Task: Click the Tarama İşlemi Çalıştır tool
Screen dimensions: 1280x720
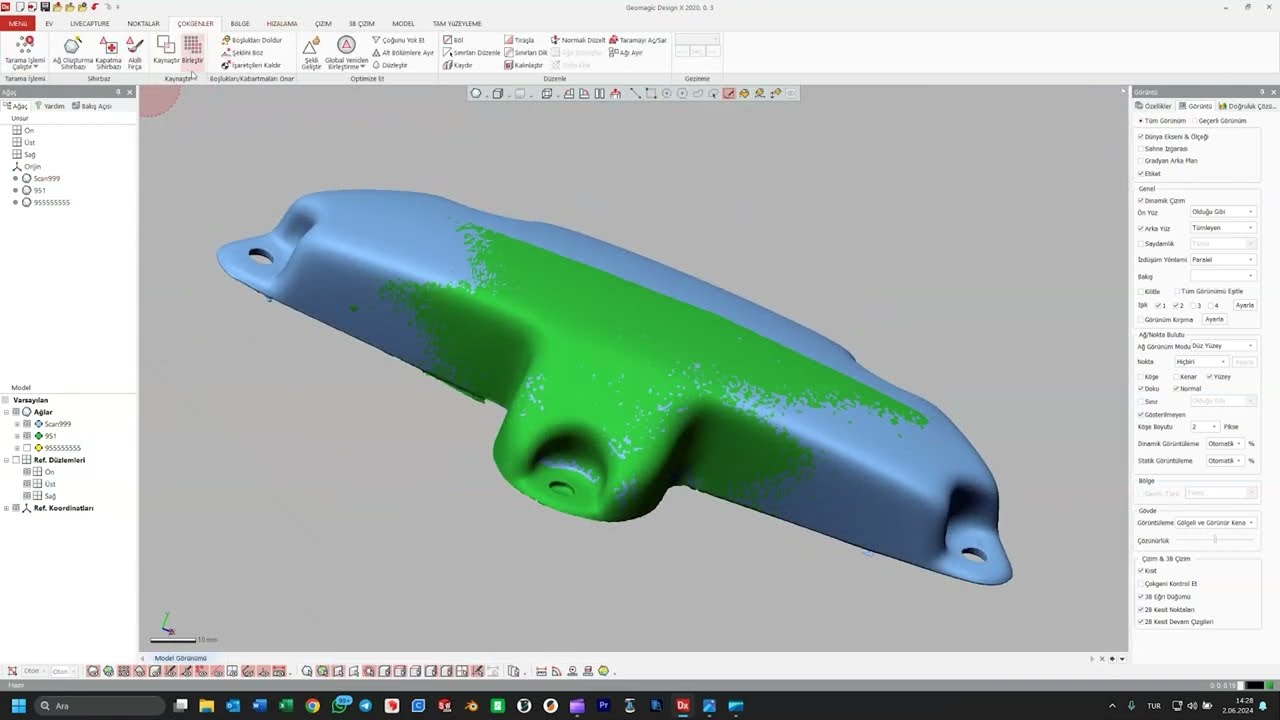Action: (25, 53)
